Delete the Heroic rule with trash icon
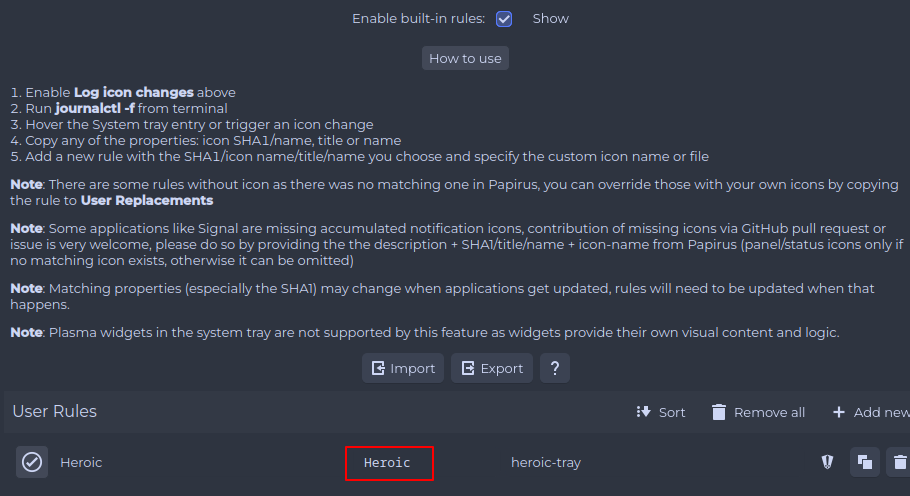Viewport: 910px width, 496px height. [x=900, y=462]
